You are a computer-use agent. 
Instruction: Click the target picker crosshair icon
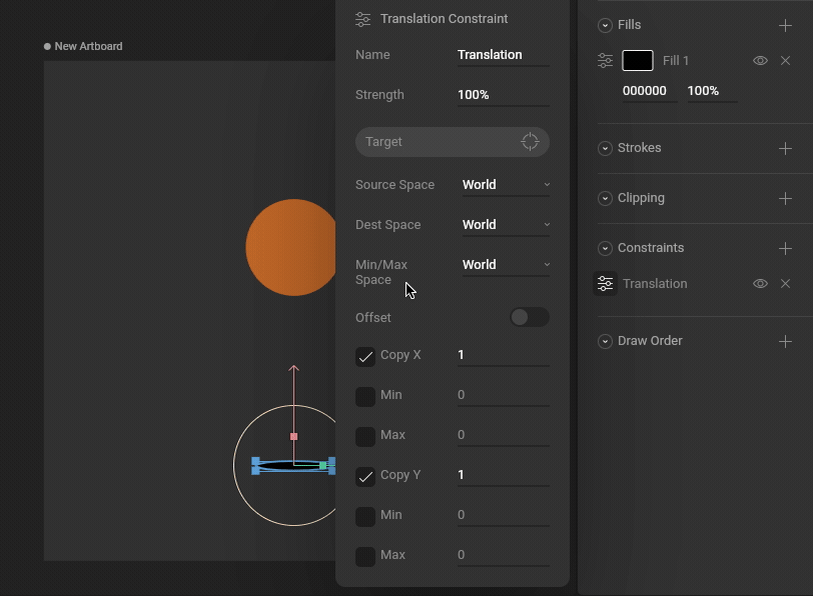point(530,142)
